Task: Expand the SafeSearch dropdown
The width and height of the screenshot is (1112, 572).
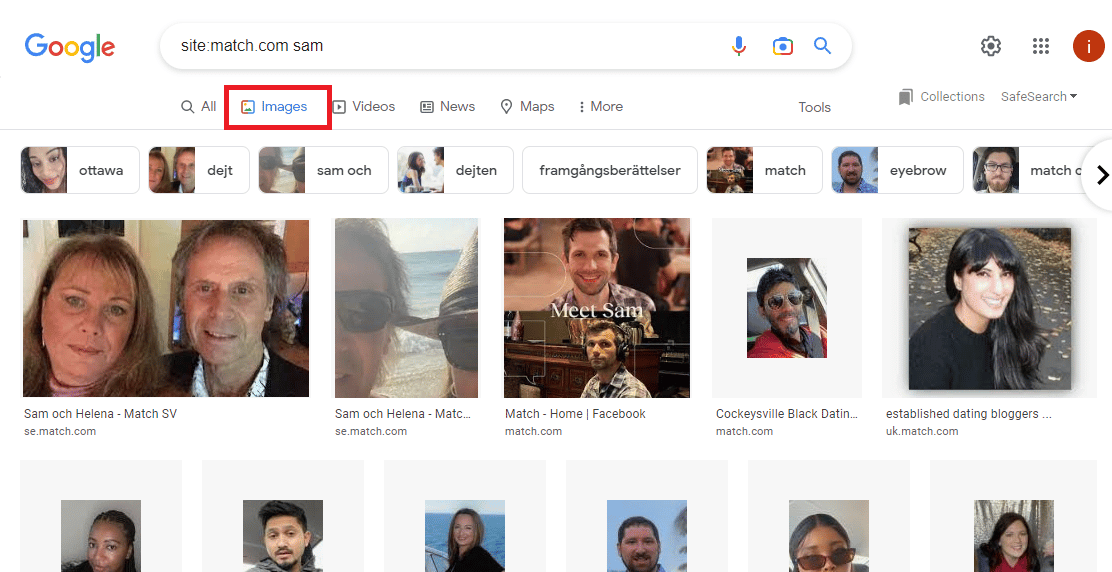Action: (x=1039, y=97)
